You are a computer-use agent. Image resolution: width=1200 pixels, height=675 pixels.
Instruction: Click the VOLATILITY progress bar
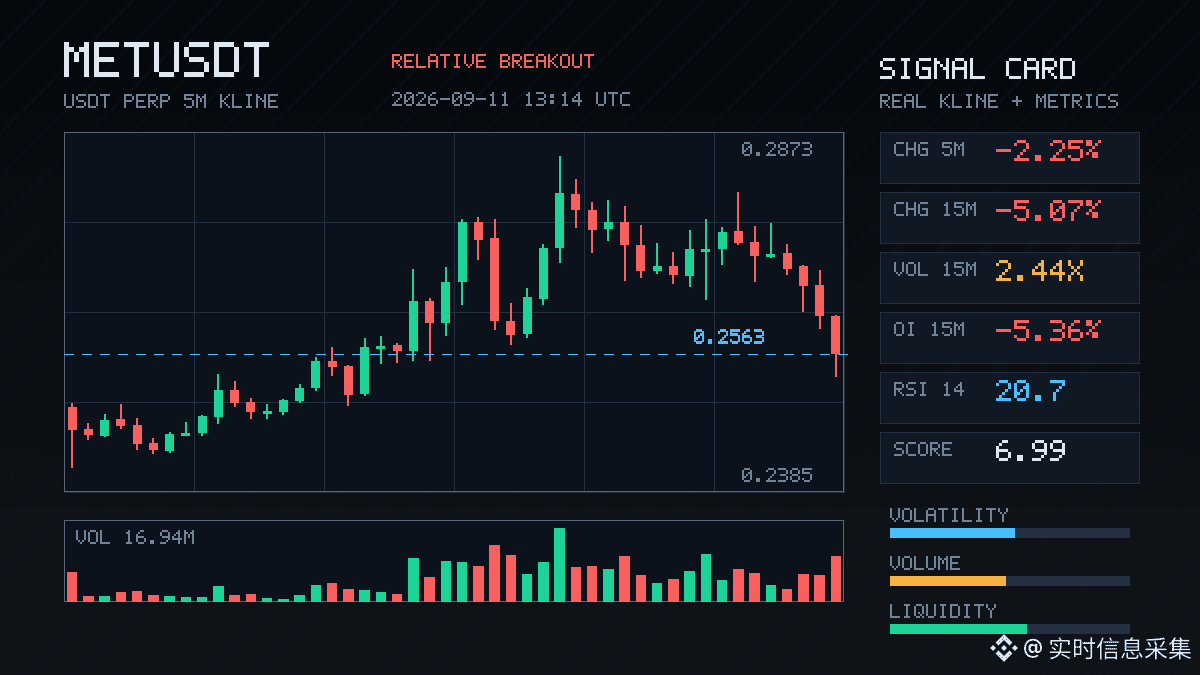pos(1009,533)
